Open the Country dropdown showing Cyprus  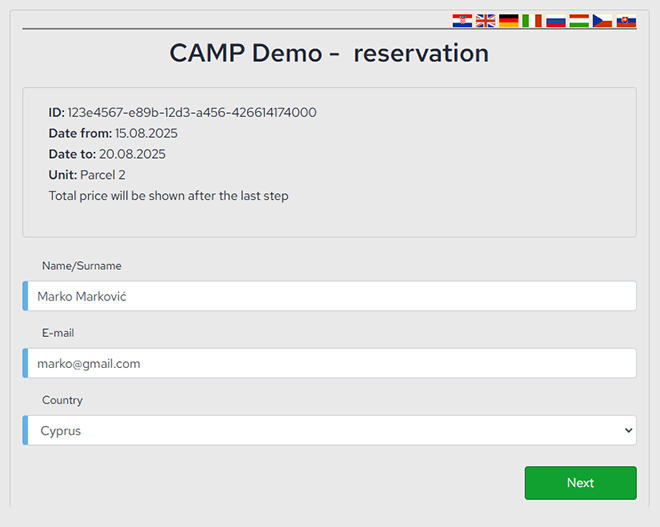point(330,431)
